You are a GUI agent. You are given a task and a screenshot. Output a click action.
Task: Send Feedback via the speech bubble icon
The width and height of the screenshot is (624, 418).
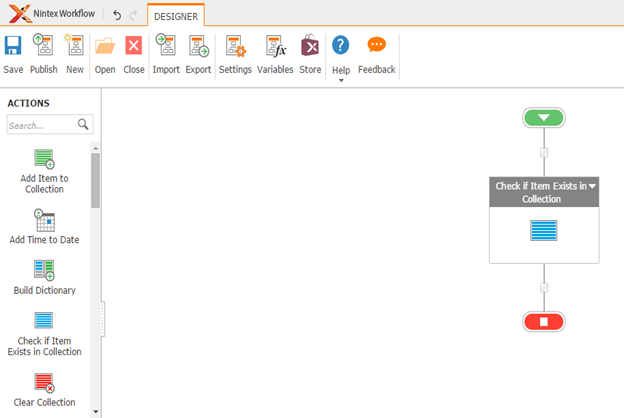(376, 45)
